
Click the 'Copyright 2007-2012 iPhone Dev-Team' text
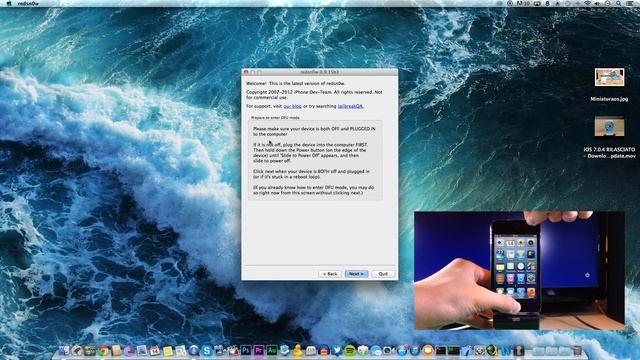click(314, 95)
